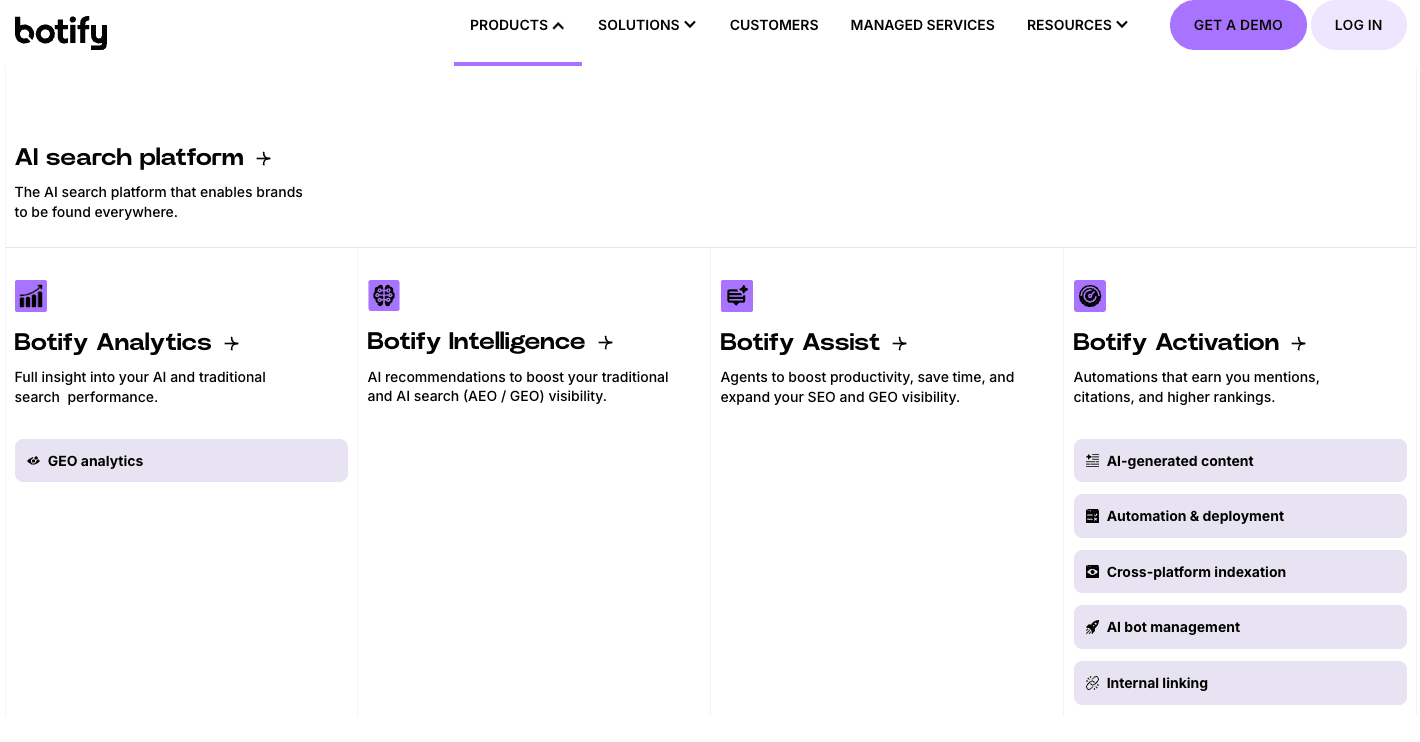
Task: Click the rocket icon beside AI bot management
Action: tap(1092, 627)
